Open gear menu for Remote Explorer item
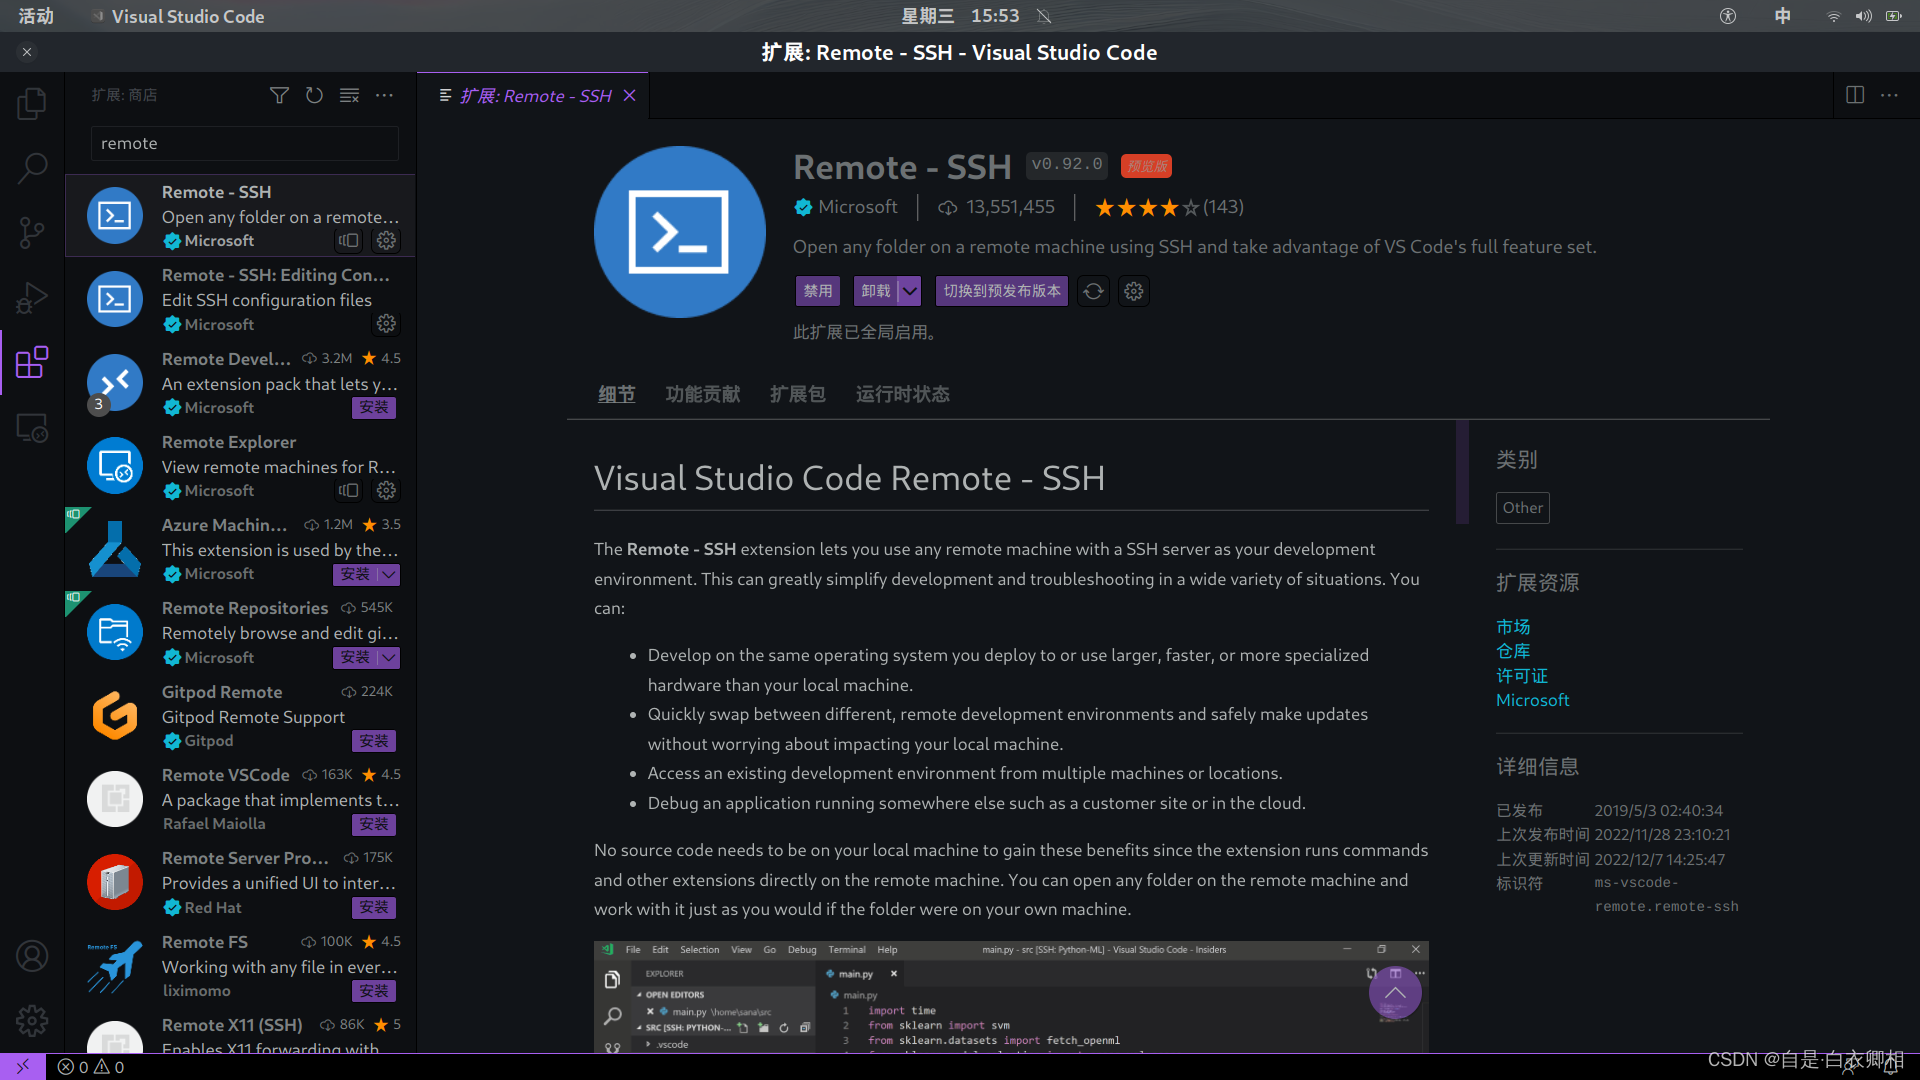The height and width of the screenshot is (1080, 1920). pyautogui.click(x=386, y=490)
